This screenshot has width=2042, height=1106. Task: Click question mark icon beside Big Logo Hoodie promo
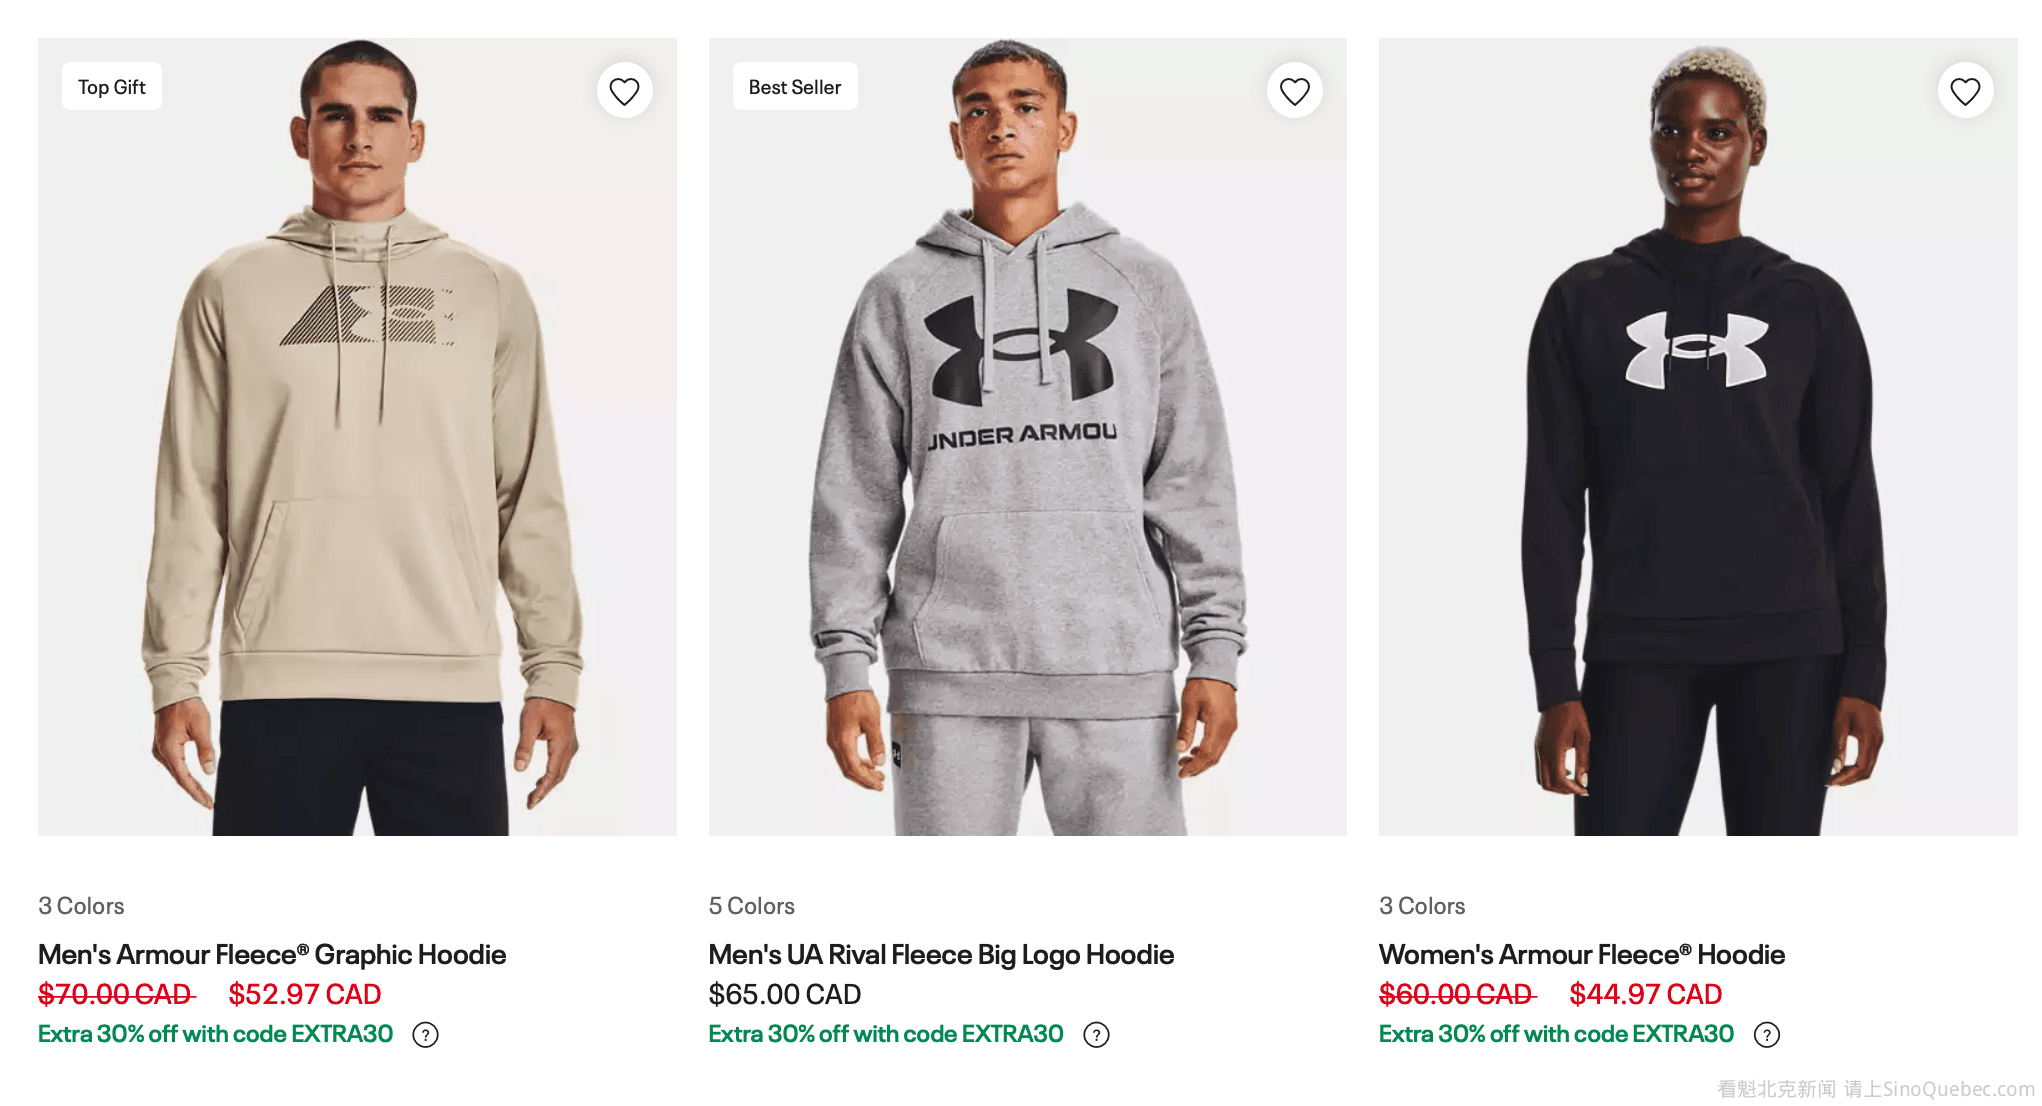click(x=1096, y=1035)
